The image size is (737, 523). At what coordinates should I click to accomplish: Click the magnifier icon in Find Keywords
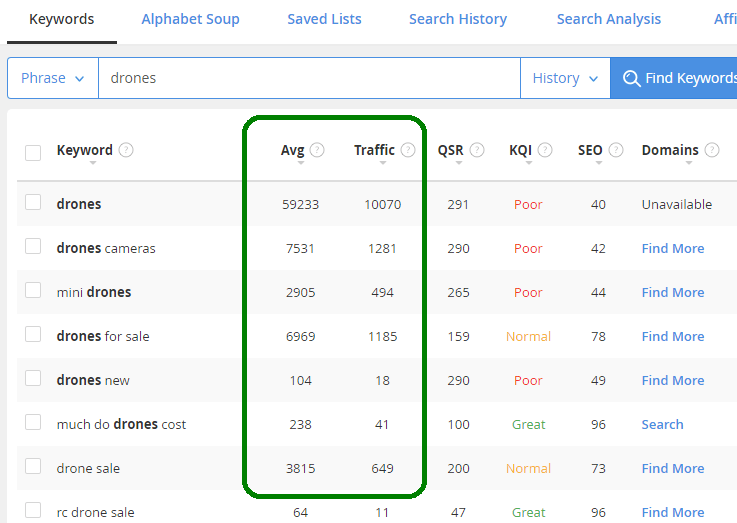pyautogui.click(x=631, y=78)
